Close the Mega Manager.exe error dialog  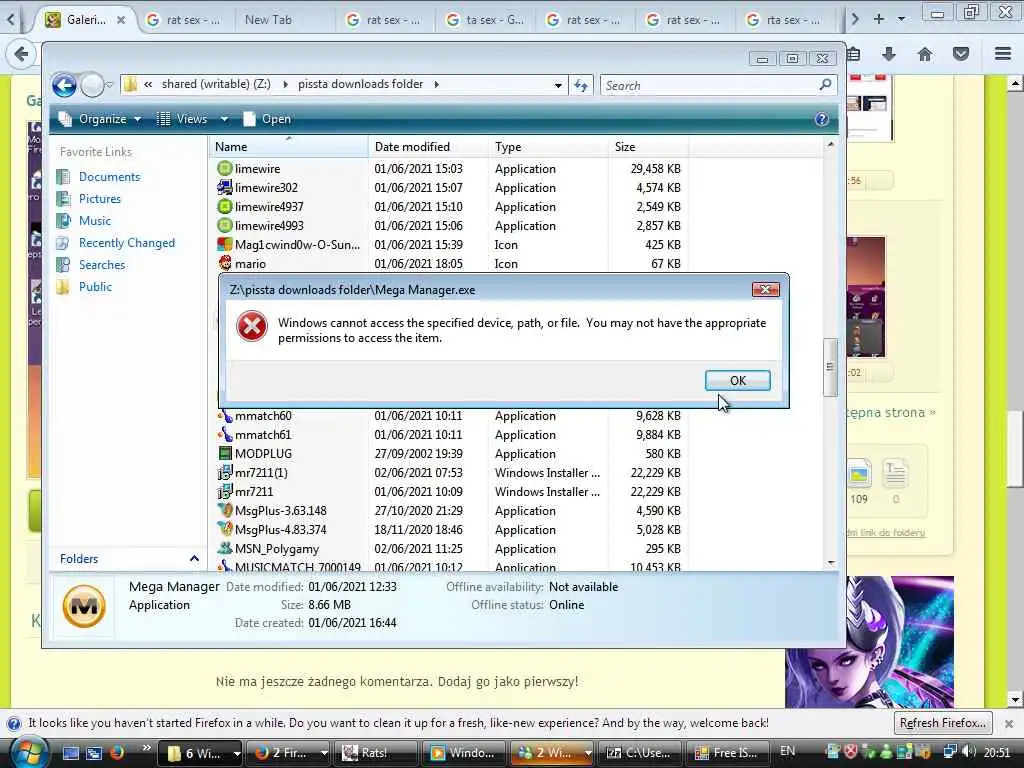click(x=765, y=289)
